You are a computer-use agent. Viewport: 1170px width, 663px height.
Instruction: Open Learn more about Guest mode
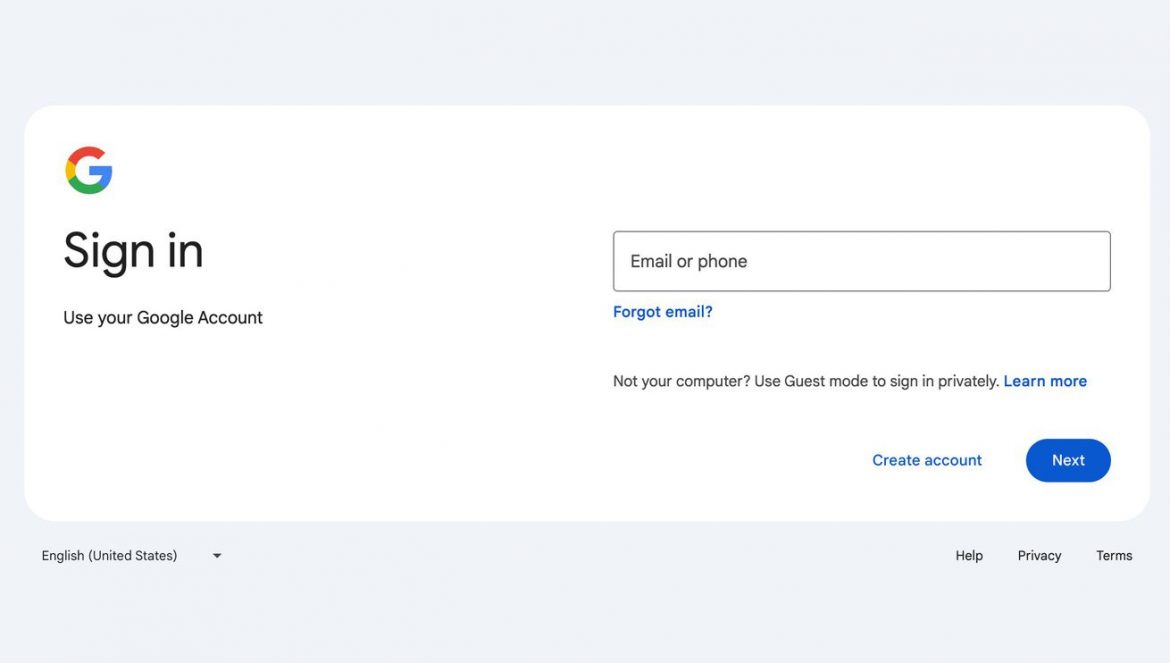[1045, 381]
